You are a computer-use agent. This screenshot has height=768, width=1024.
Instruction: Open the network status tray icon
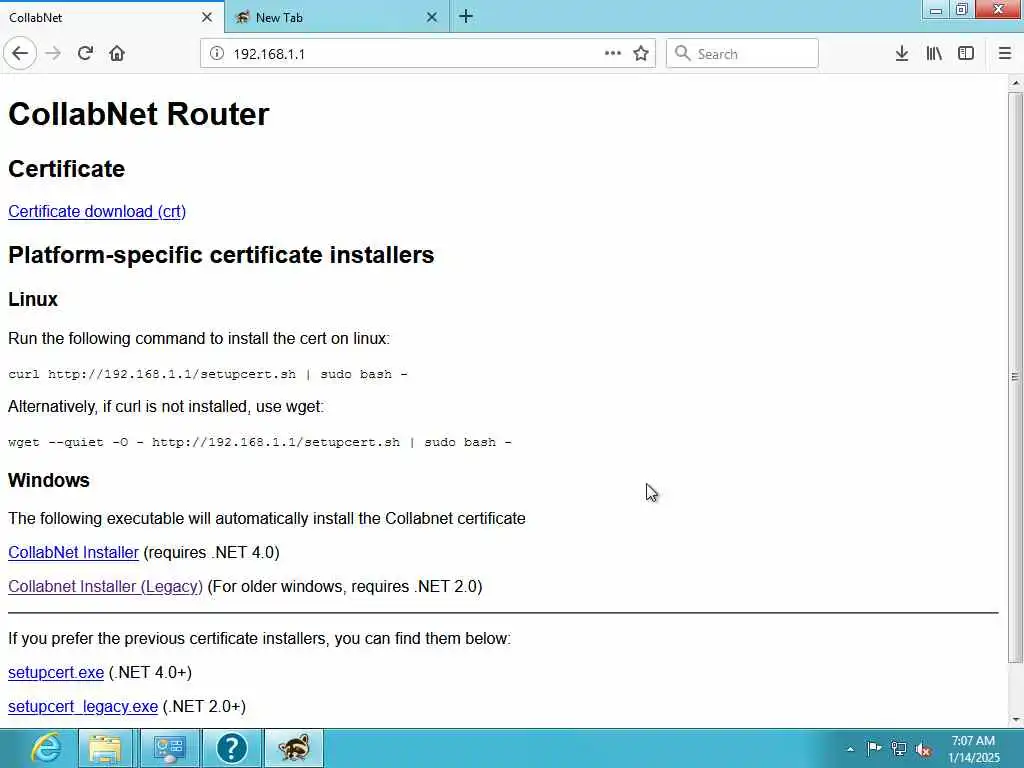coord(899,749)
